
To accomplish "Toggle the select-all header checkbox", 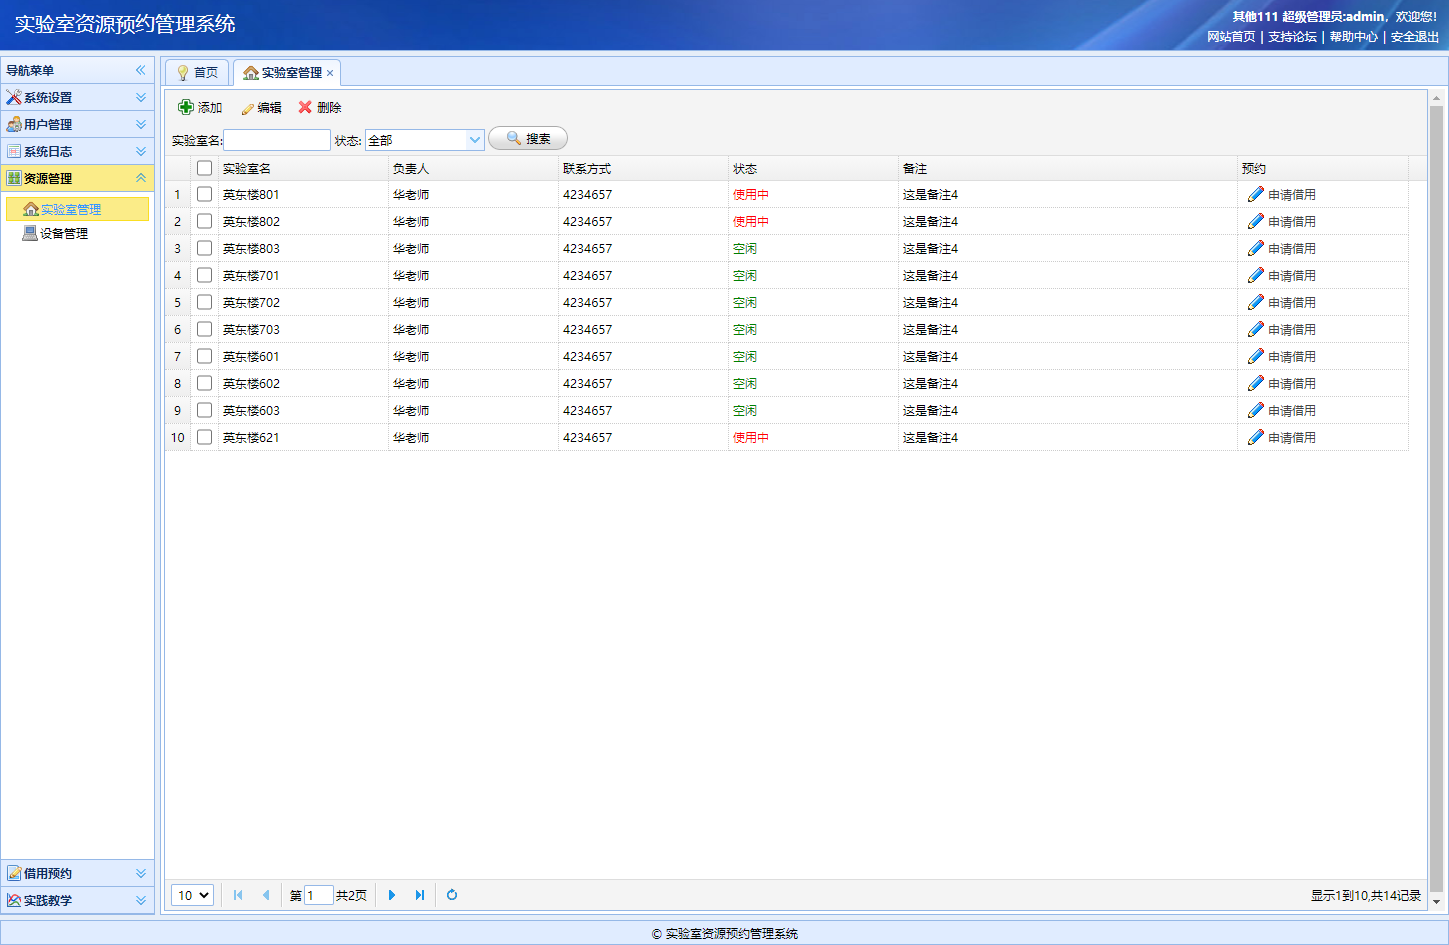I will (205, 168).
